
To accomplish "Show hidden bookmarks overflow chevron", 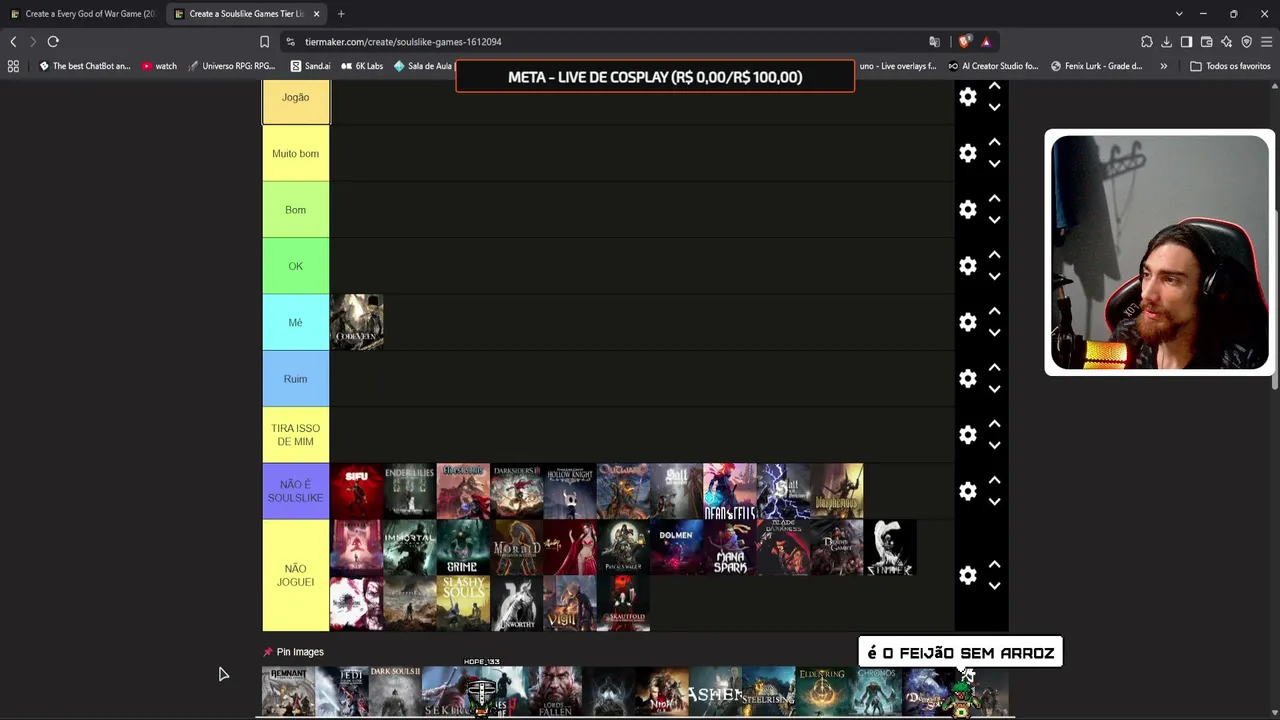I will click(1163, 66).
